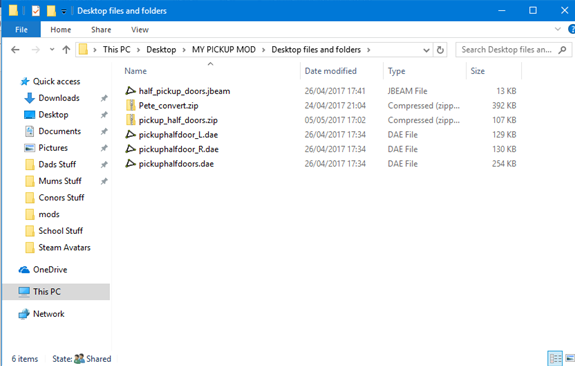The width and height of the screenshot is (575, 366).
Task: Open the mods folder in sidebar
Action: coord(49,214)
